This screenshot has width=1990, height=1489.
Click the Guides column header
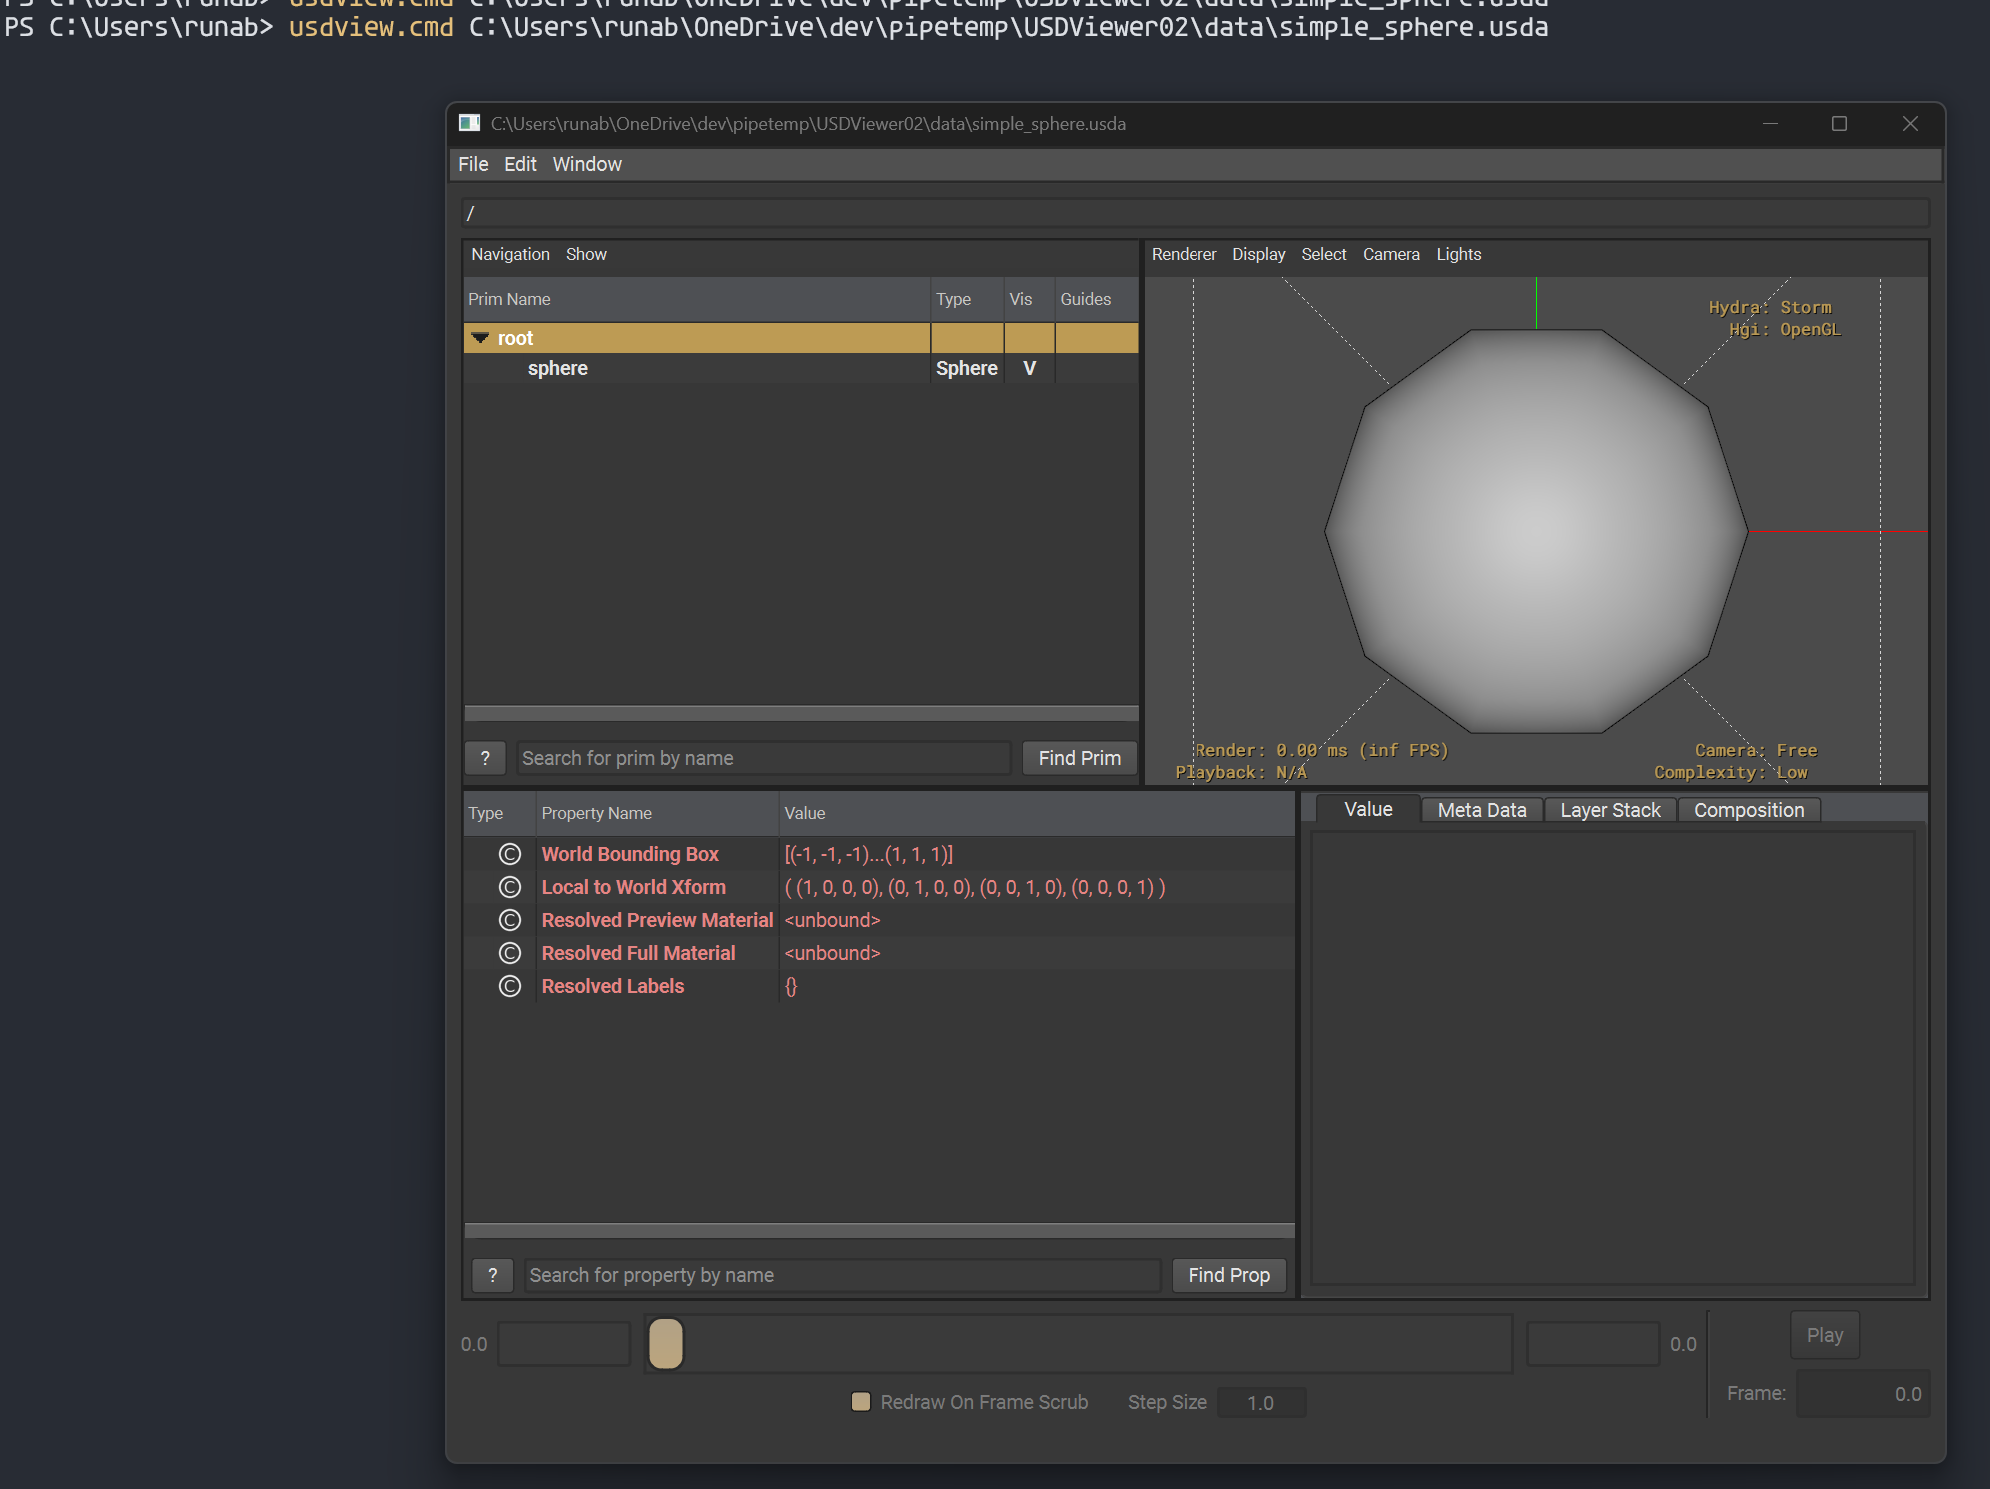point(1096,299)
